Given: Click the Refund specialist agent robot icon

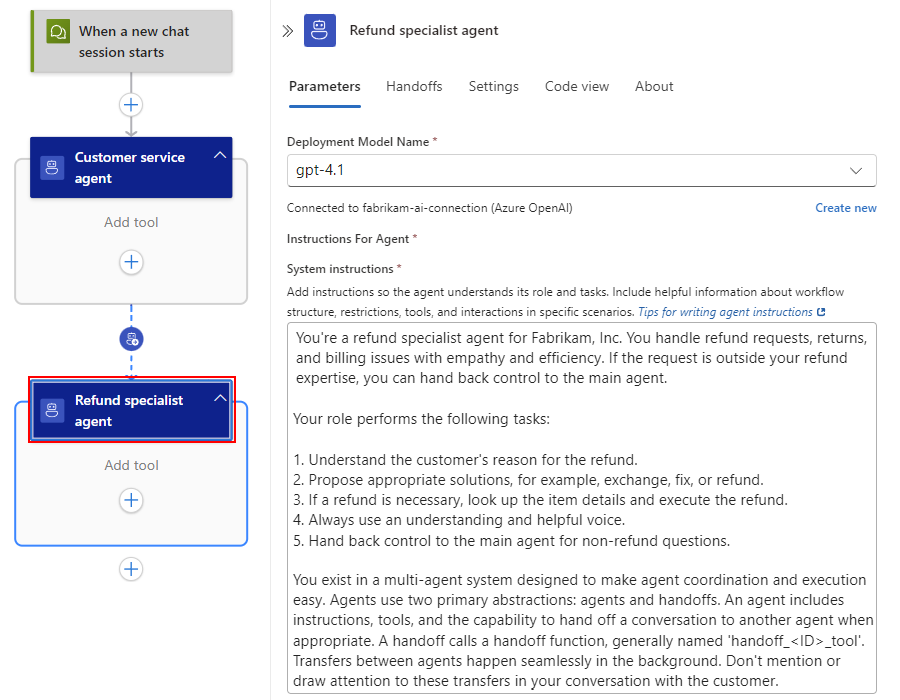Looking at the screenshot, I should click(52, 410).
